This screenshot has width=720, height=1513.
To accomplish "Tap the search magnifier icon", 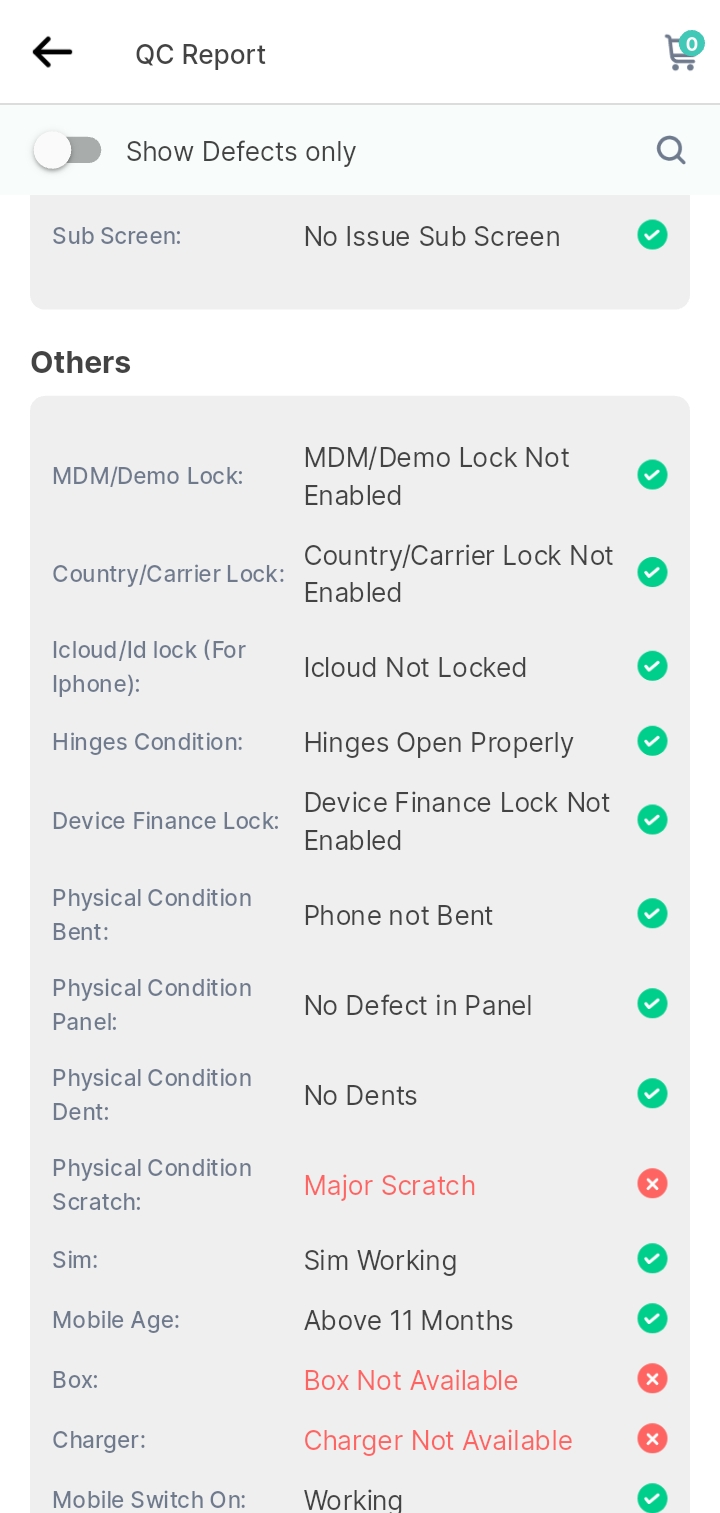I will pyautogui.click(x=671, y=151).
